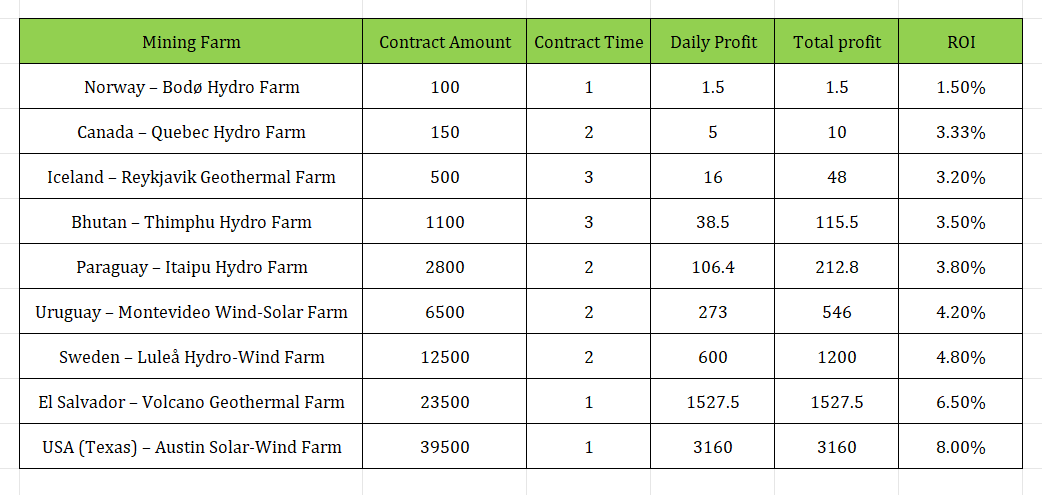
Task: Select Canada – Quebec Hydro Farm cell
Action: coord(191,132)
